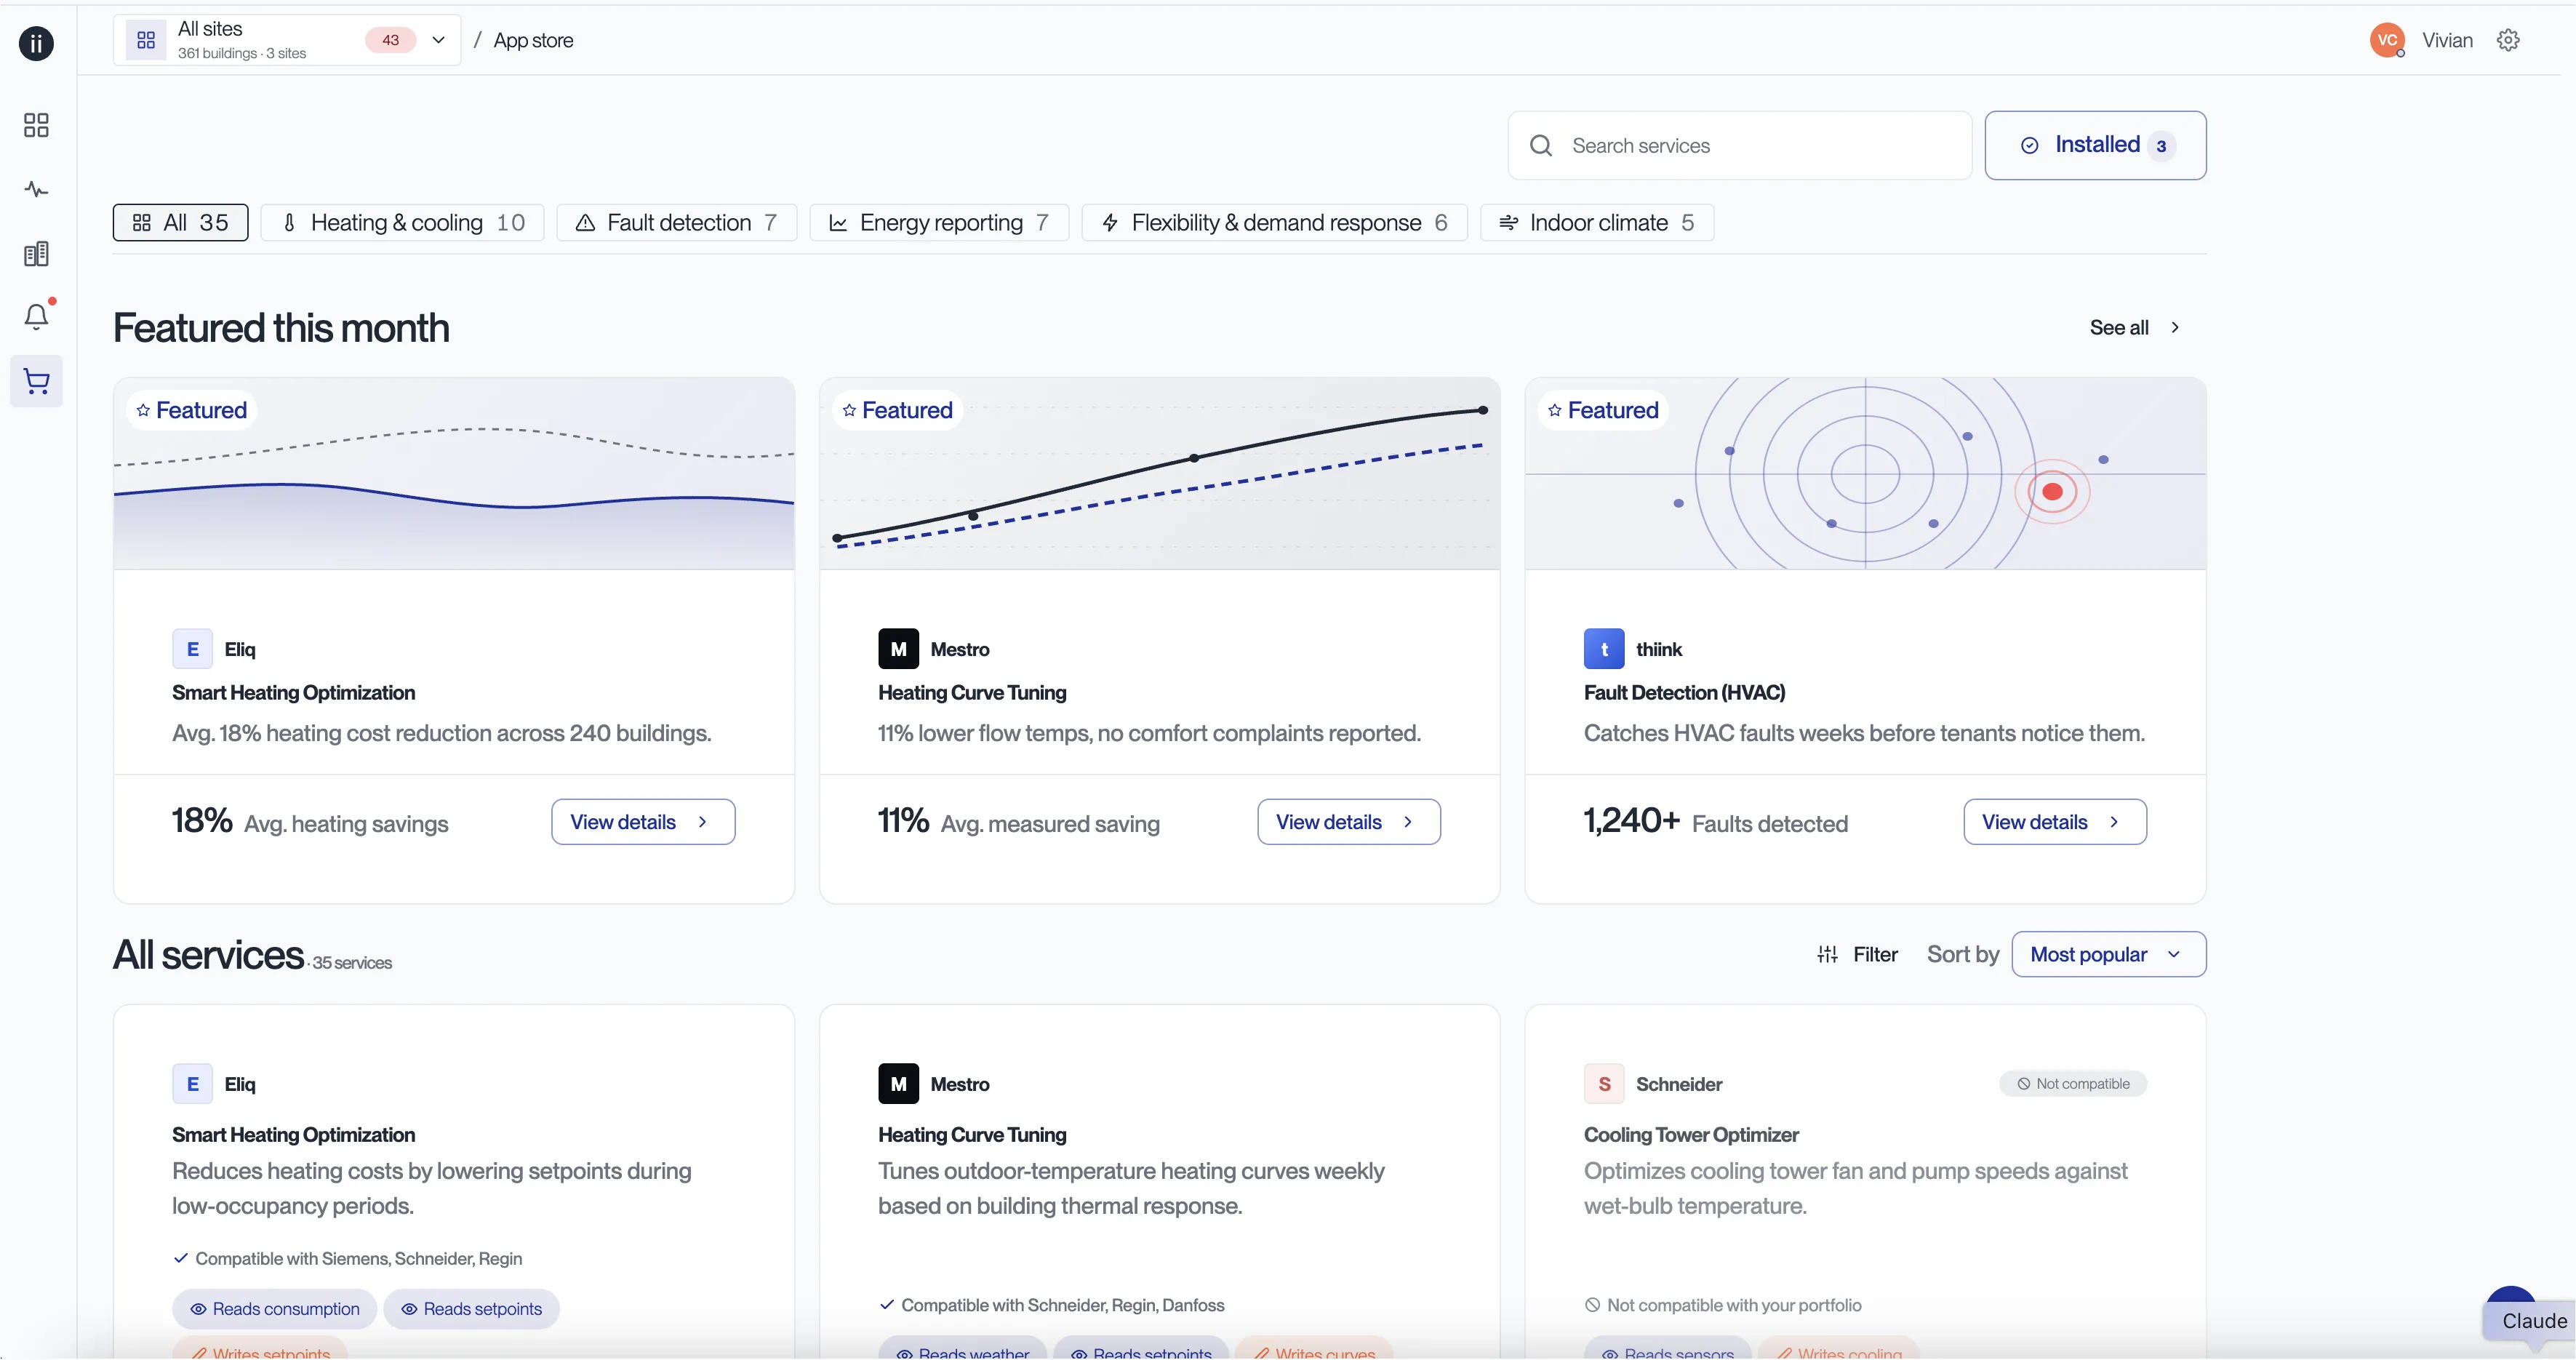The width and height of the screenshot is (2576, 1360).
Task: Click the Featured badge on thiink card
Action: coord(1603,411)
